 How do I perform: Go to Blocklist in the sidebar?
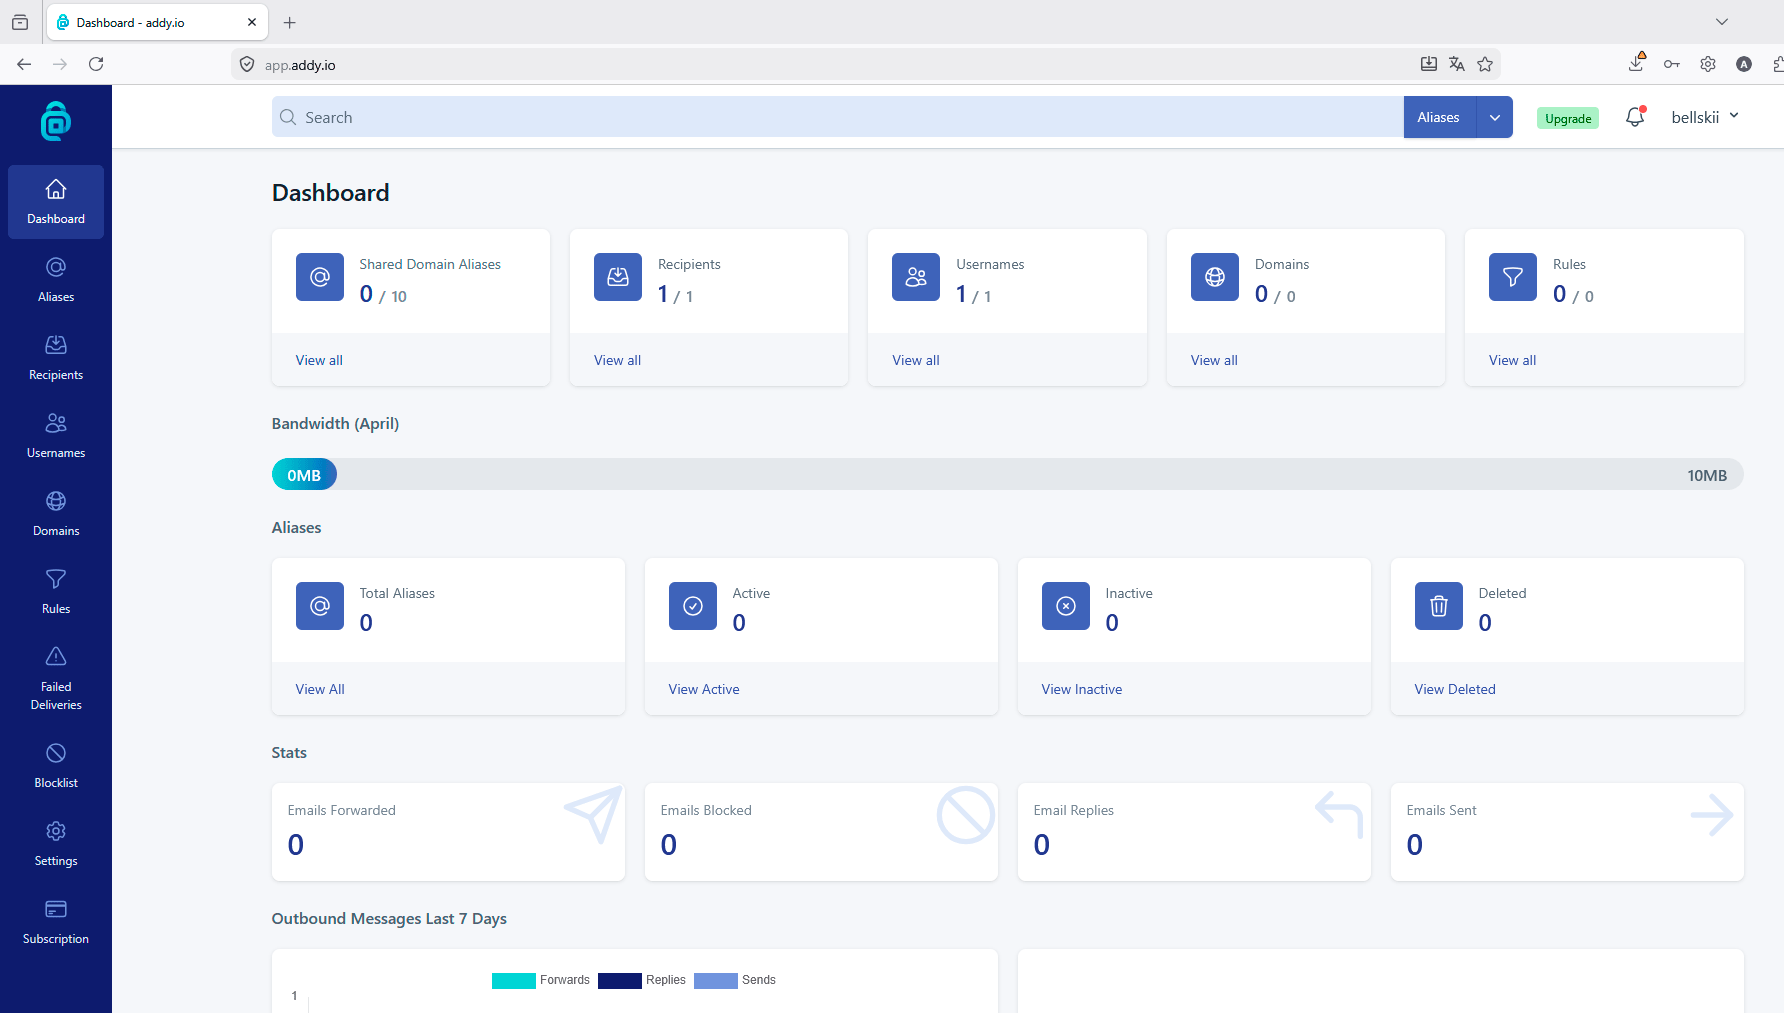56,765
